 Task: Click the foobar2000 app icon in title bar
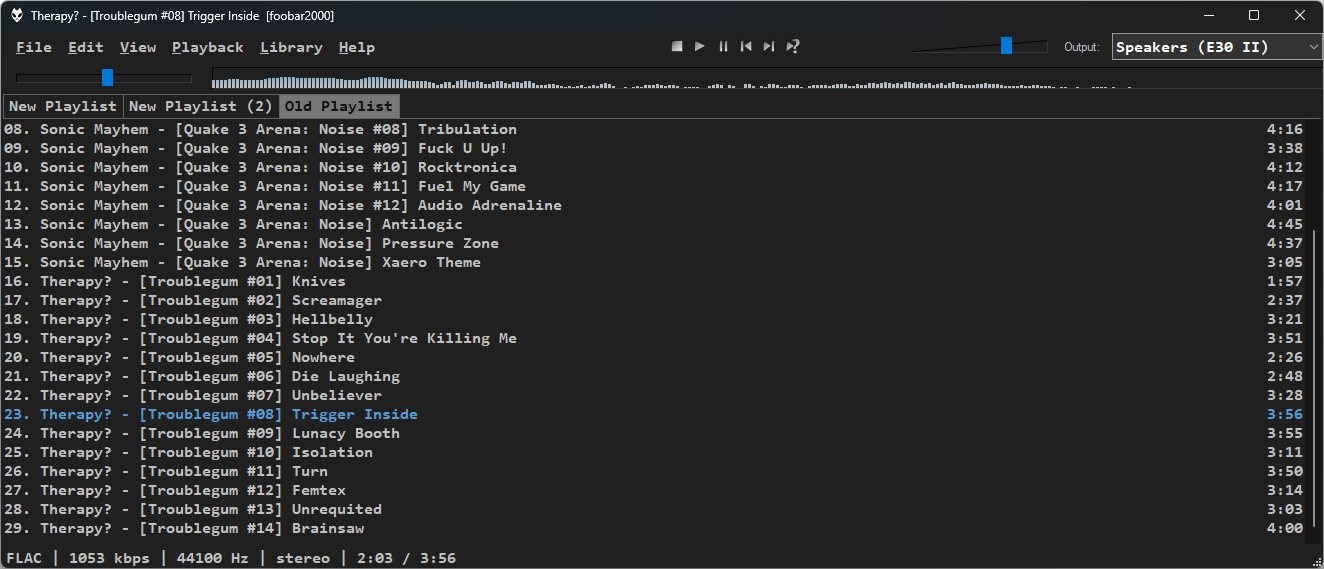(17, 16)
